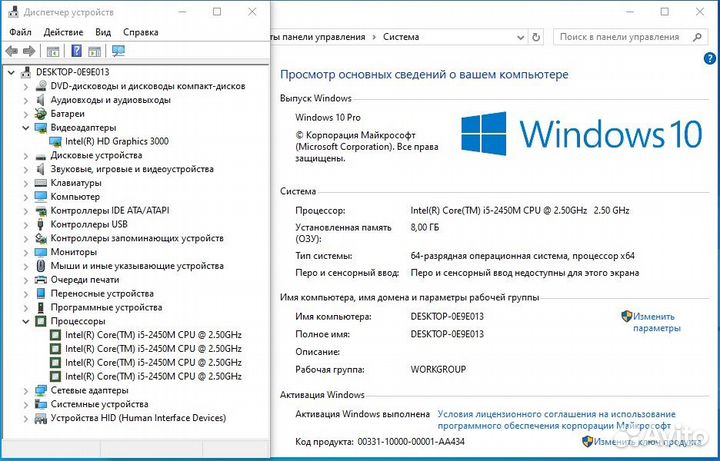This screenshot has height=461, width=720.
Task: Click the Intel HD Graphics 3000 adapter icon
Action: (x=55, y=141)
